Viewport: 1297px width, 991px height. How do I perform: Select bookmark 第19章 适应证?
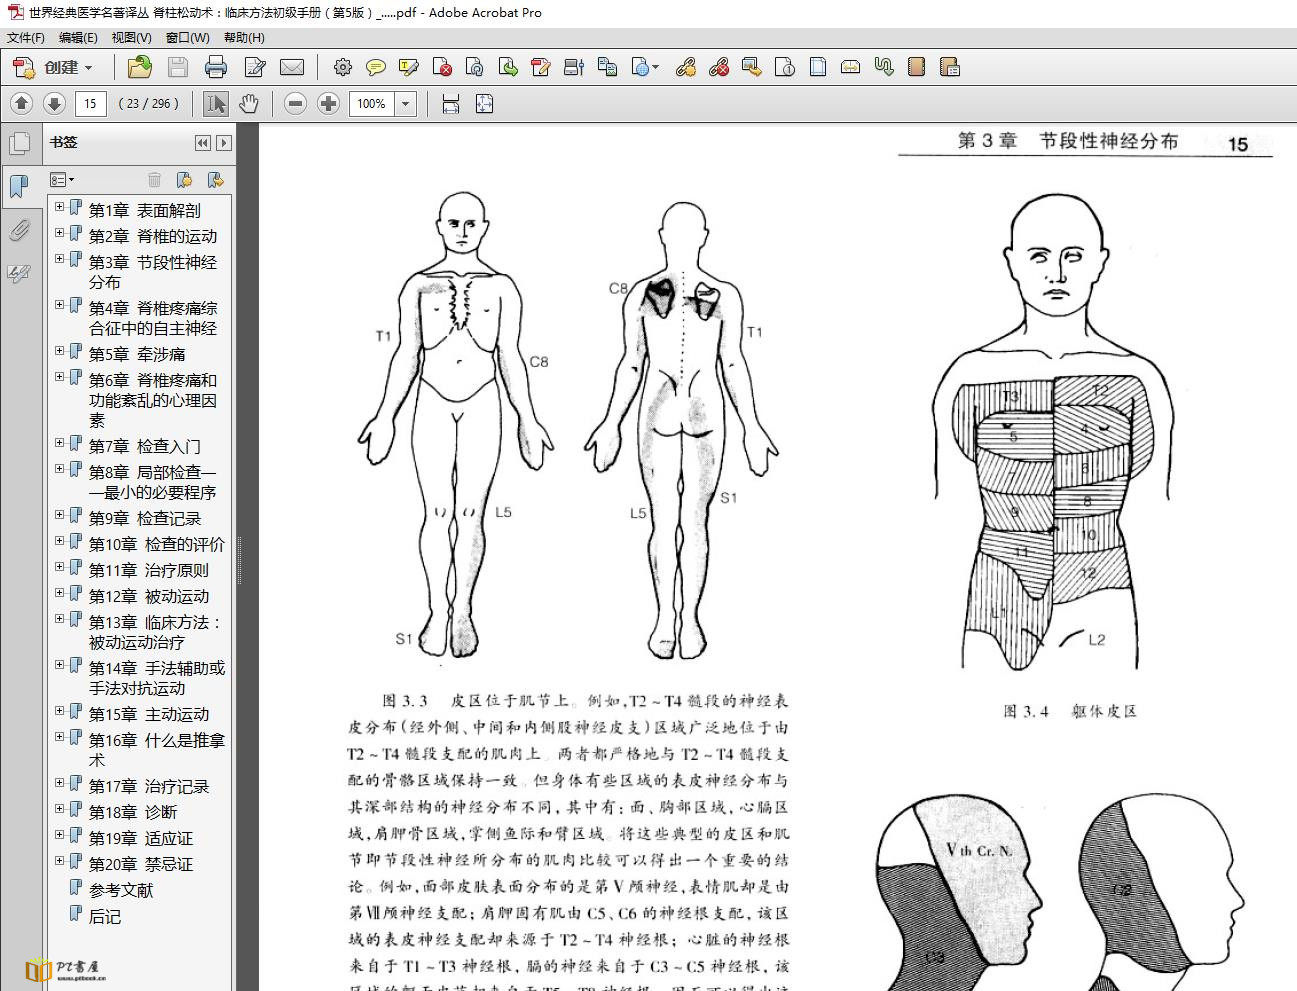click(x=141, y=839)
